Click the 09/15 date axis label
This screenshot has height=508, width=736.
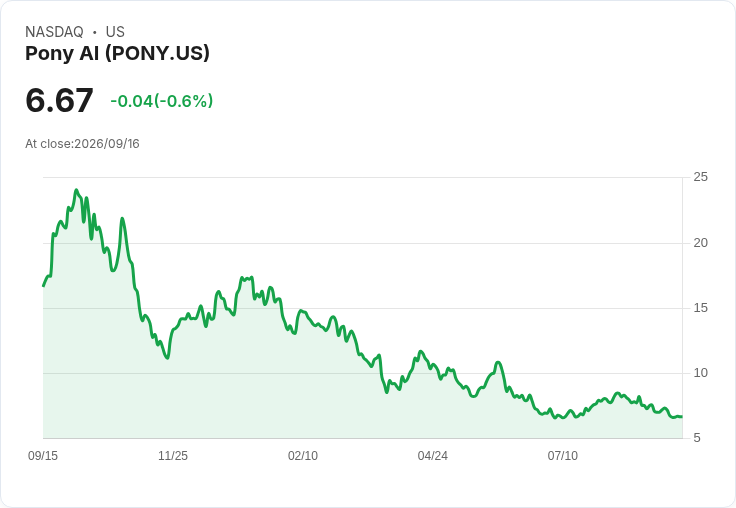[x=43, y=455]
